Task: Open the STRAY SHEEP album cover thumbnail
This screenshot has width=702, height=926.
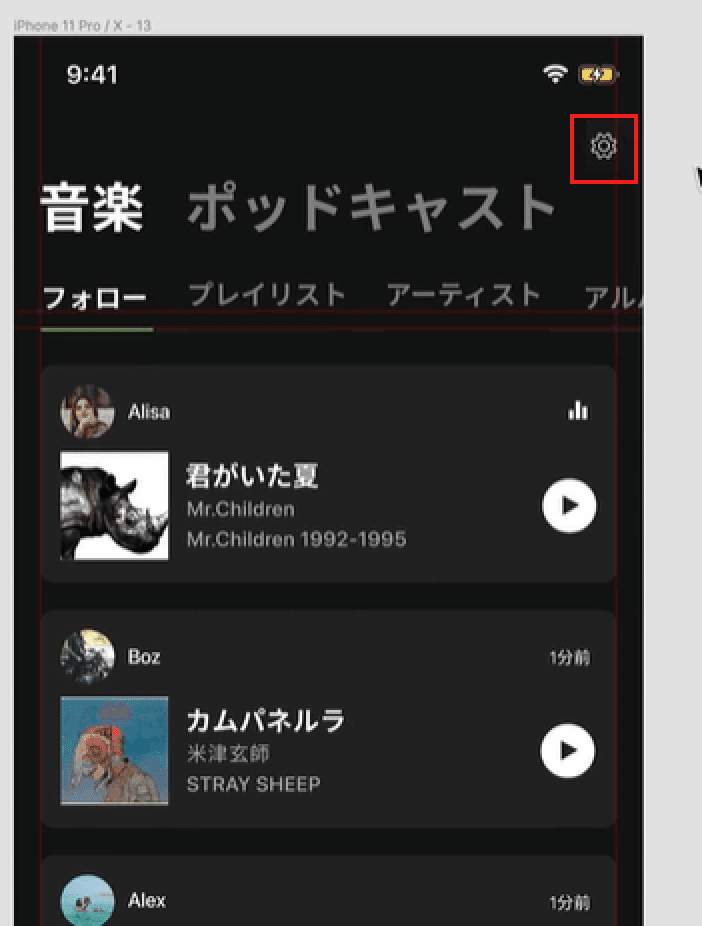Action: [x=114, y=750]
